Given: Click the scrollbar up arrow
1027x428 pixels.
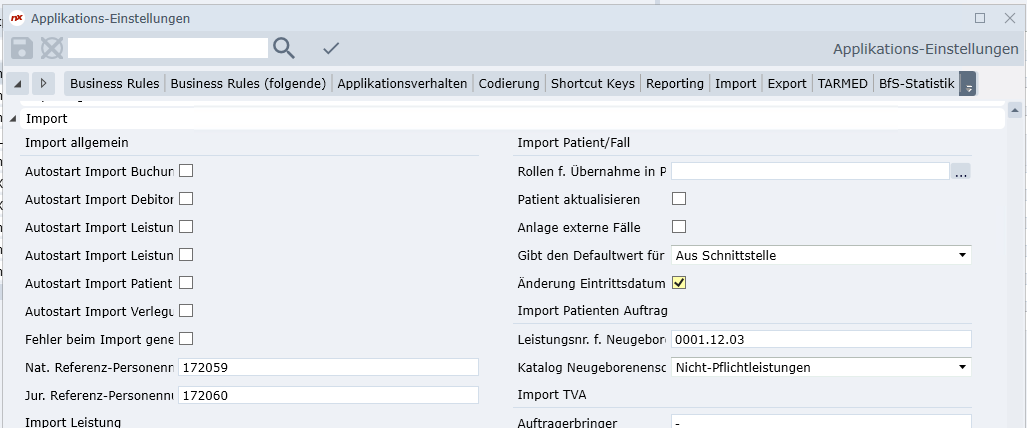Looking at the screenshot, I should [1014, 110].
